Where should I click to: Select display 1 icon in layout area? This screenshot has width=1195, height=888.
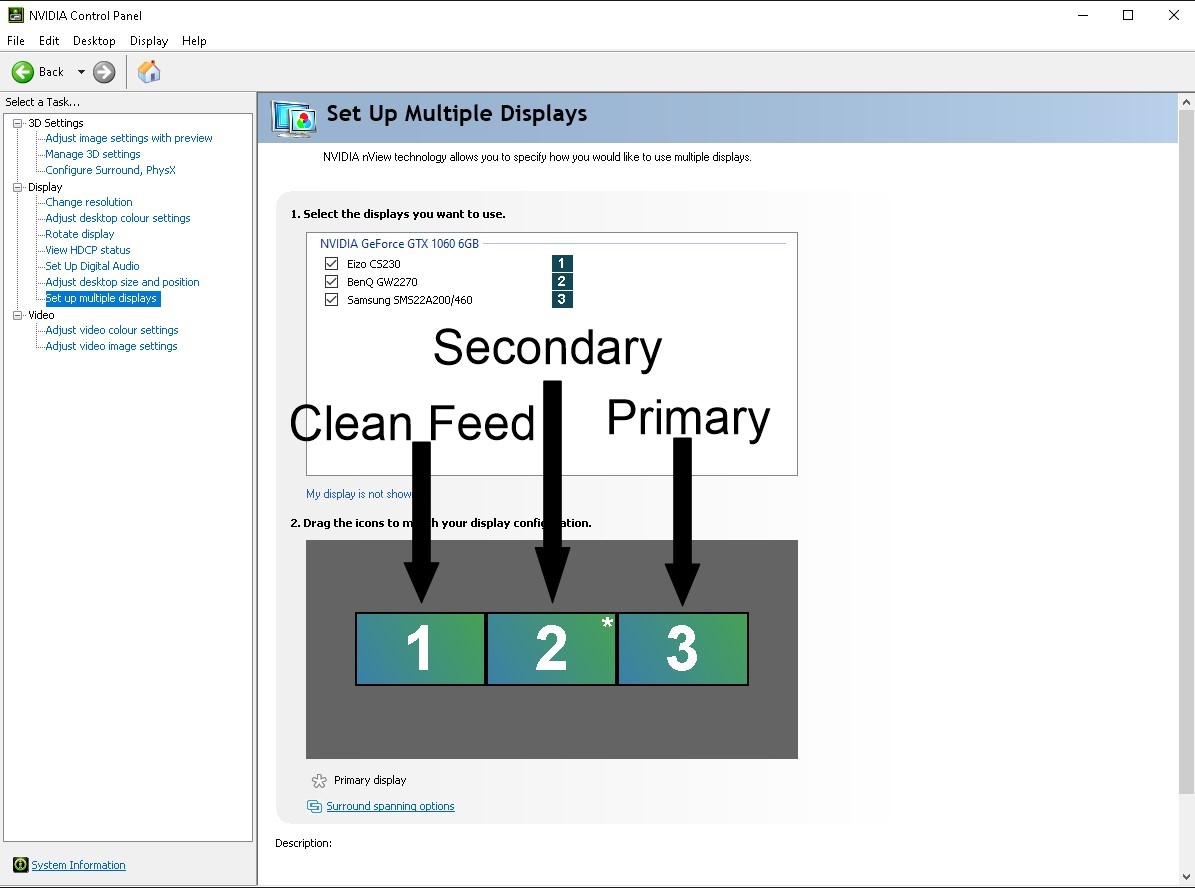(420, 649)
